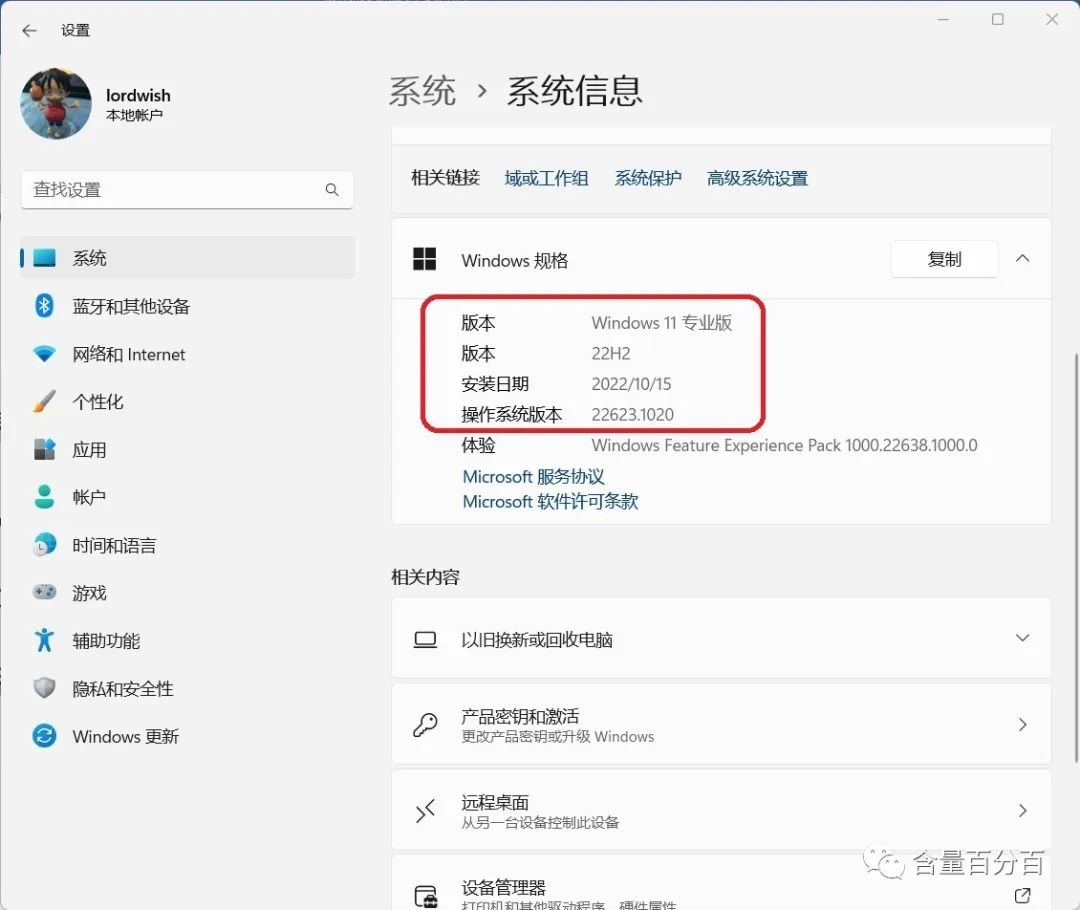Image resolution: width=1080 pixels, height=910 pixels.
Task: Open Microsoft 服务协议 link
Action: (x=533, y=477)
